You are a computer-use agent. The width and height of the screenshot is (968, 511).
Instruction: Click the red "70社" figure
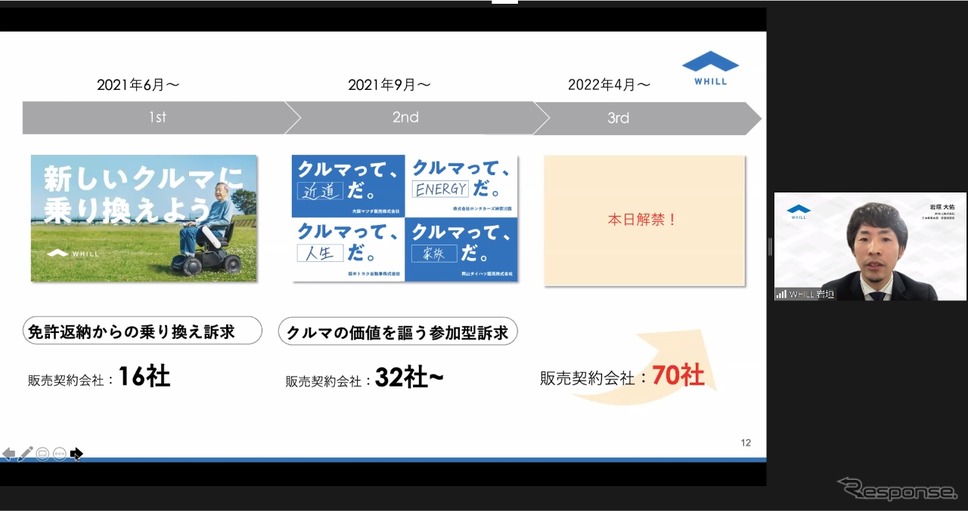coord(678,375)
